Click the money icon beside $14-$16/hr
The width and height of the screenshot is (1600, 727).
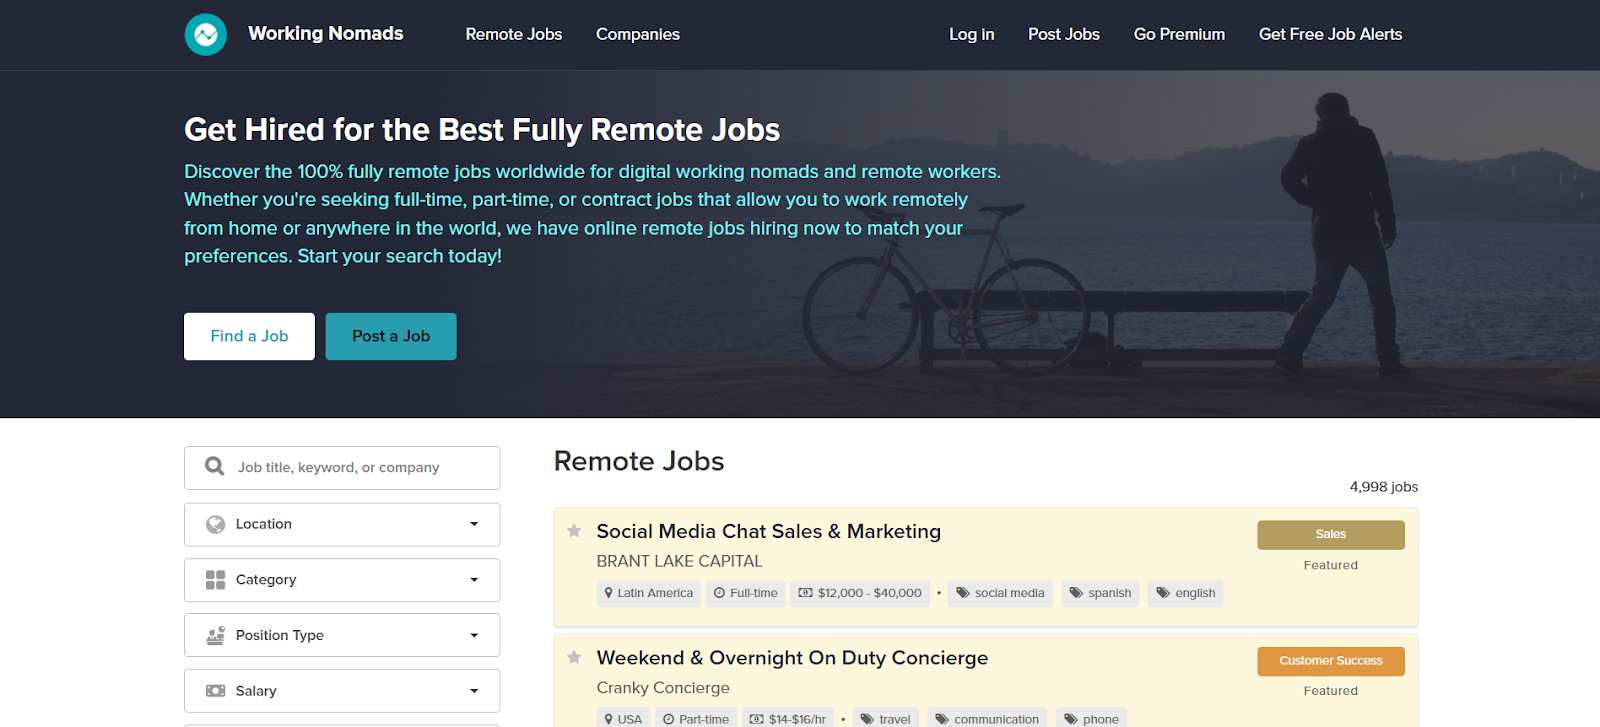[757, 719]
